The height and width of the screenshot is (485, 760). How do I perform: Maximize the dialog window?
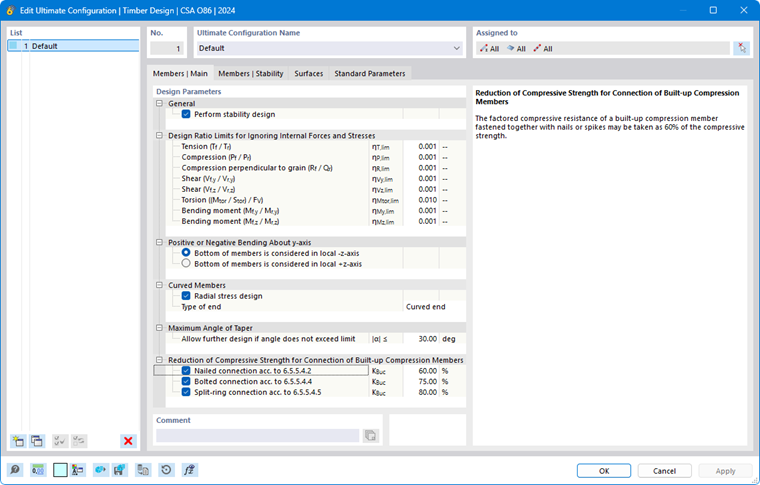pyautogui.click(x=713, y=10)
